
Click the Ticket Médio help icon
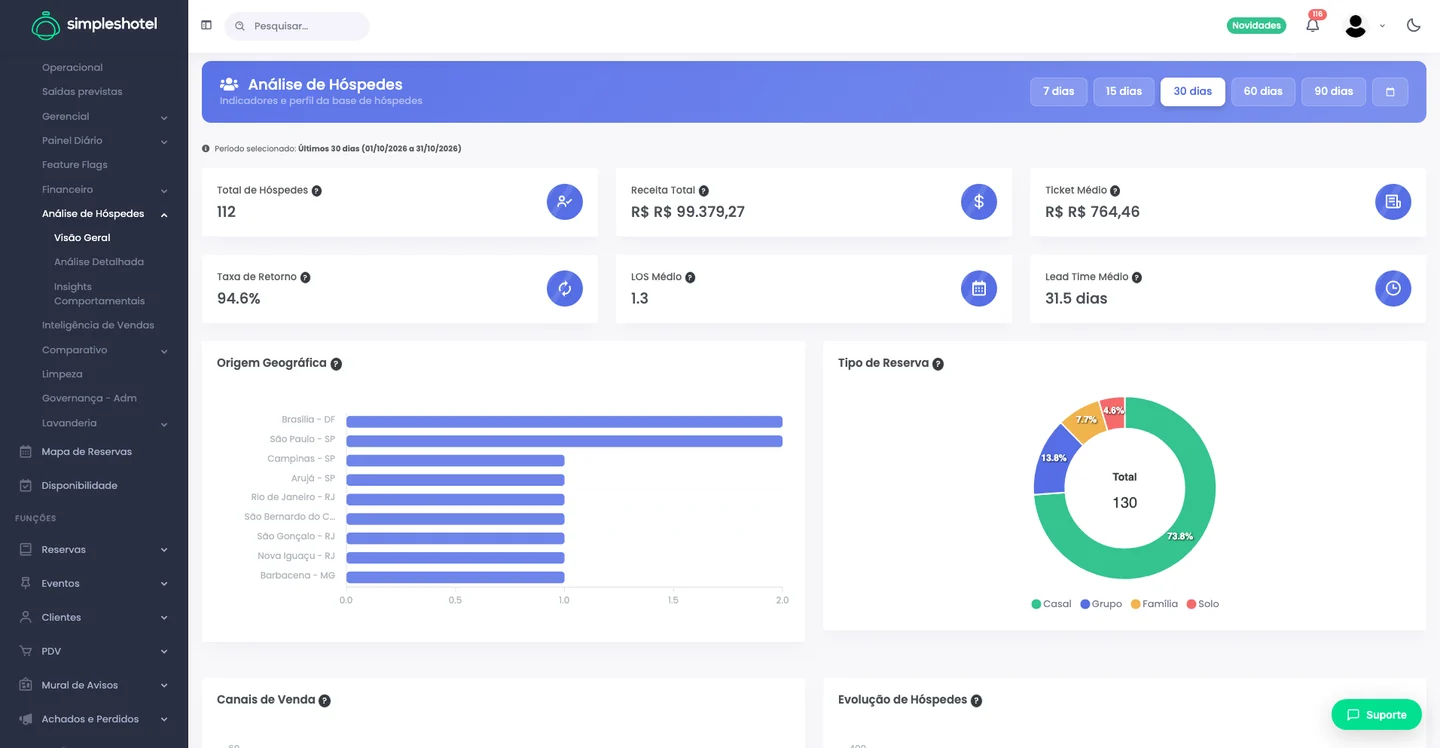pyautogui.click(x=1115, y=190)
